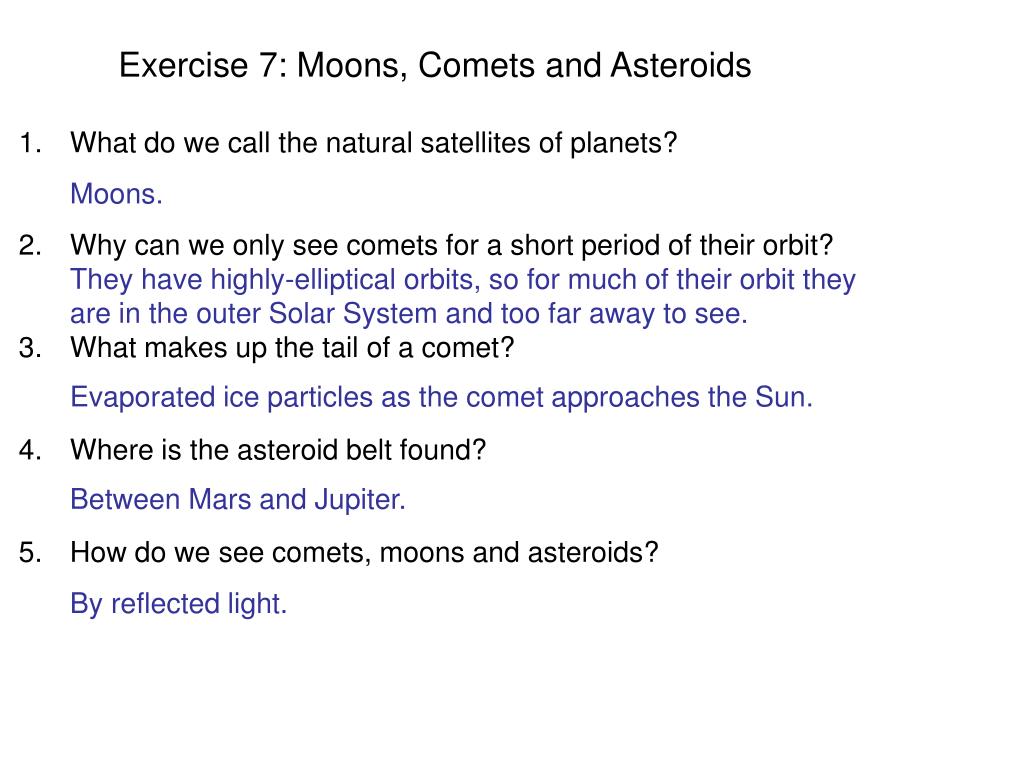Click the number 1 list marker
The image size is (1024, 768).
tap(30, 143)
